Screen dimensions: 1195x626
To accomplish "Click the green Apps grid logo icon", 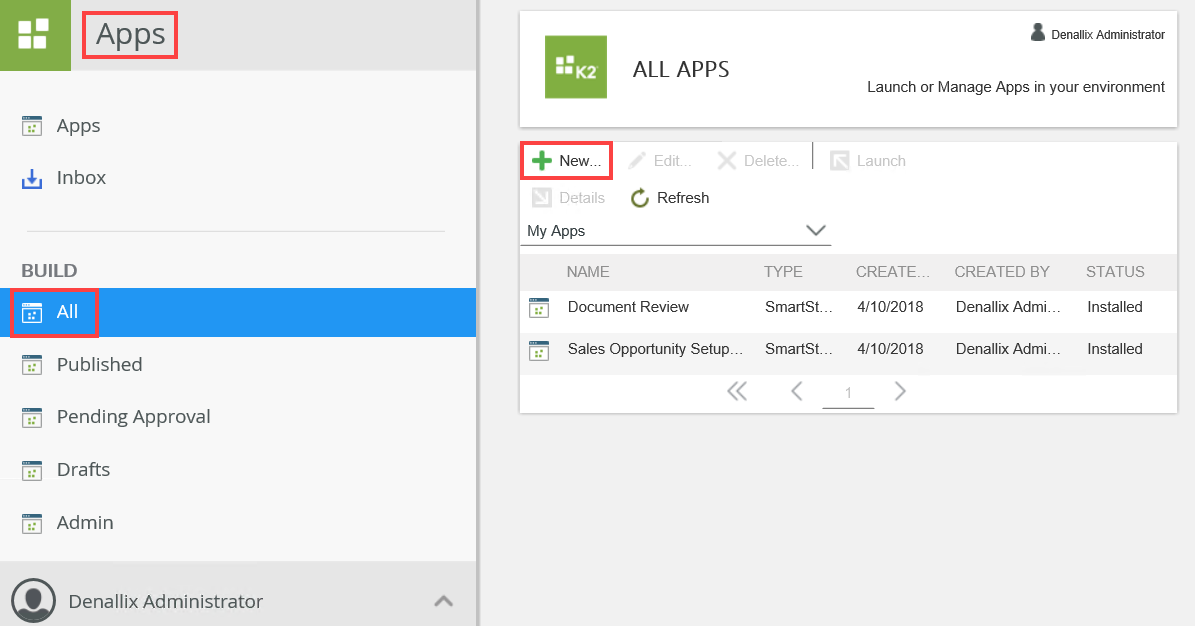I will click(34, 34).
